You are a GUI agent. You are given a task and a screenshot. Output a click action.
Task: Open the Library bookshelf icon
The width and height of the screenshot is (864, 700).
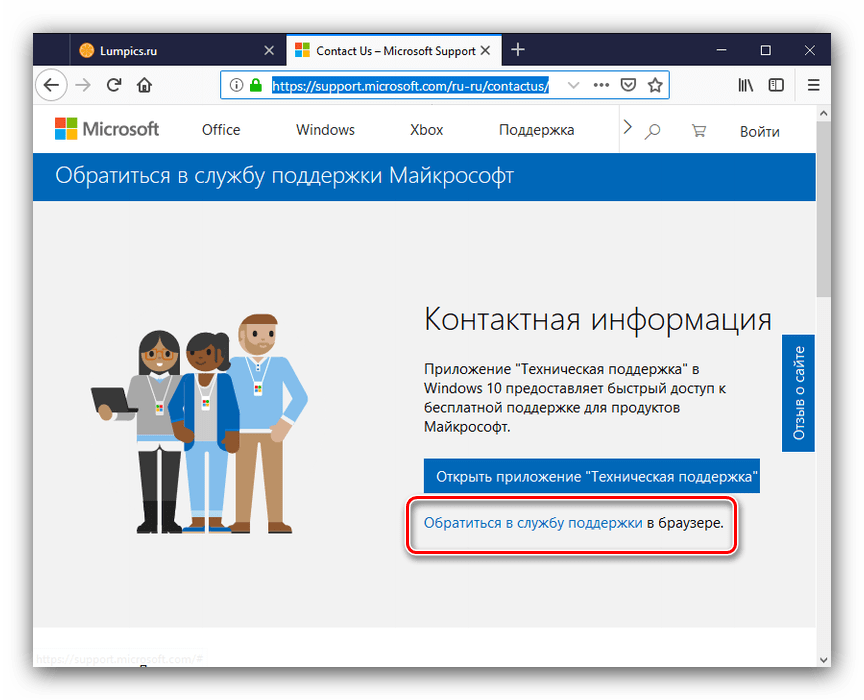[x=746, y=85]
